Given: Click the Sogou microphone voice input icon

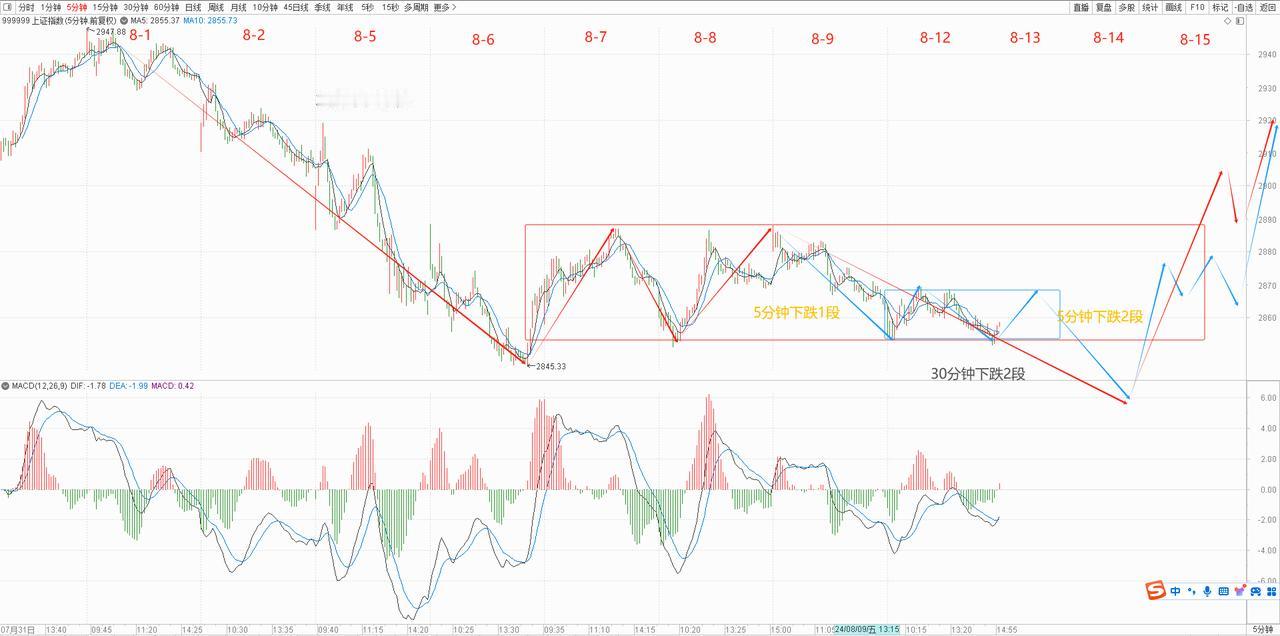Looking at the screenshot, I should [1207, 591].
